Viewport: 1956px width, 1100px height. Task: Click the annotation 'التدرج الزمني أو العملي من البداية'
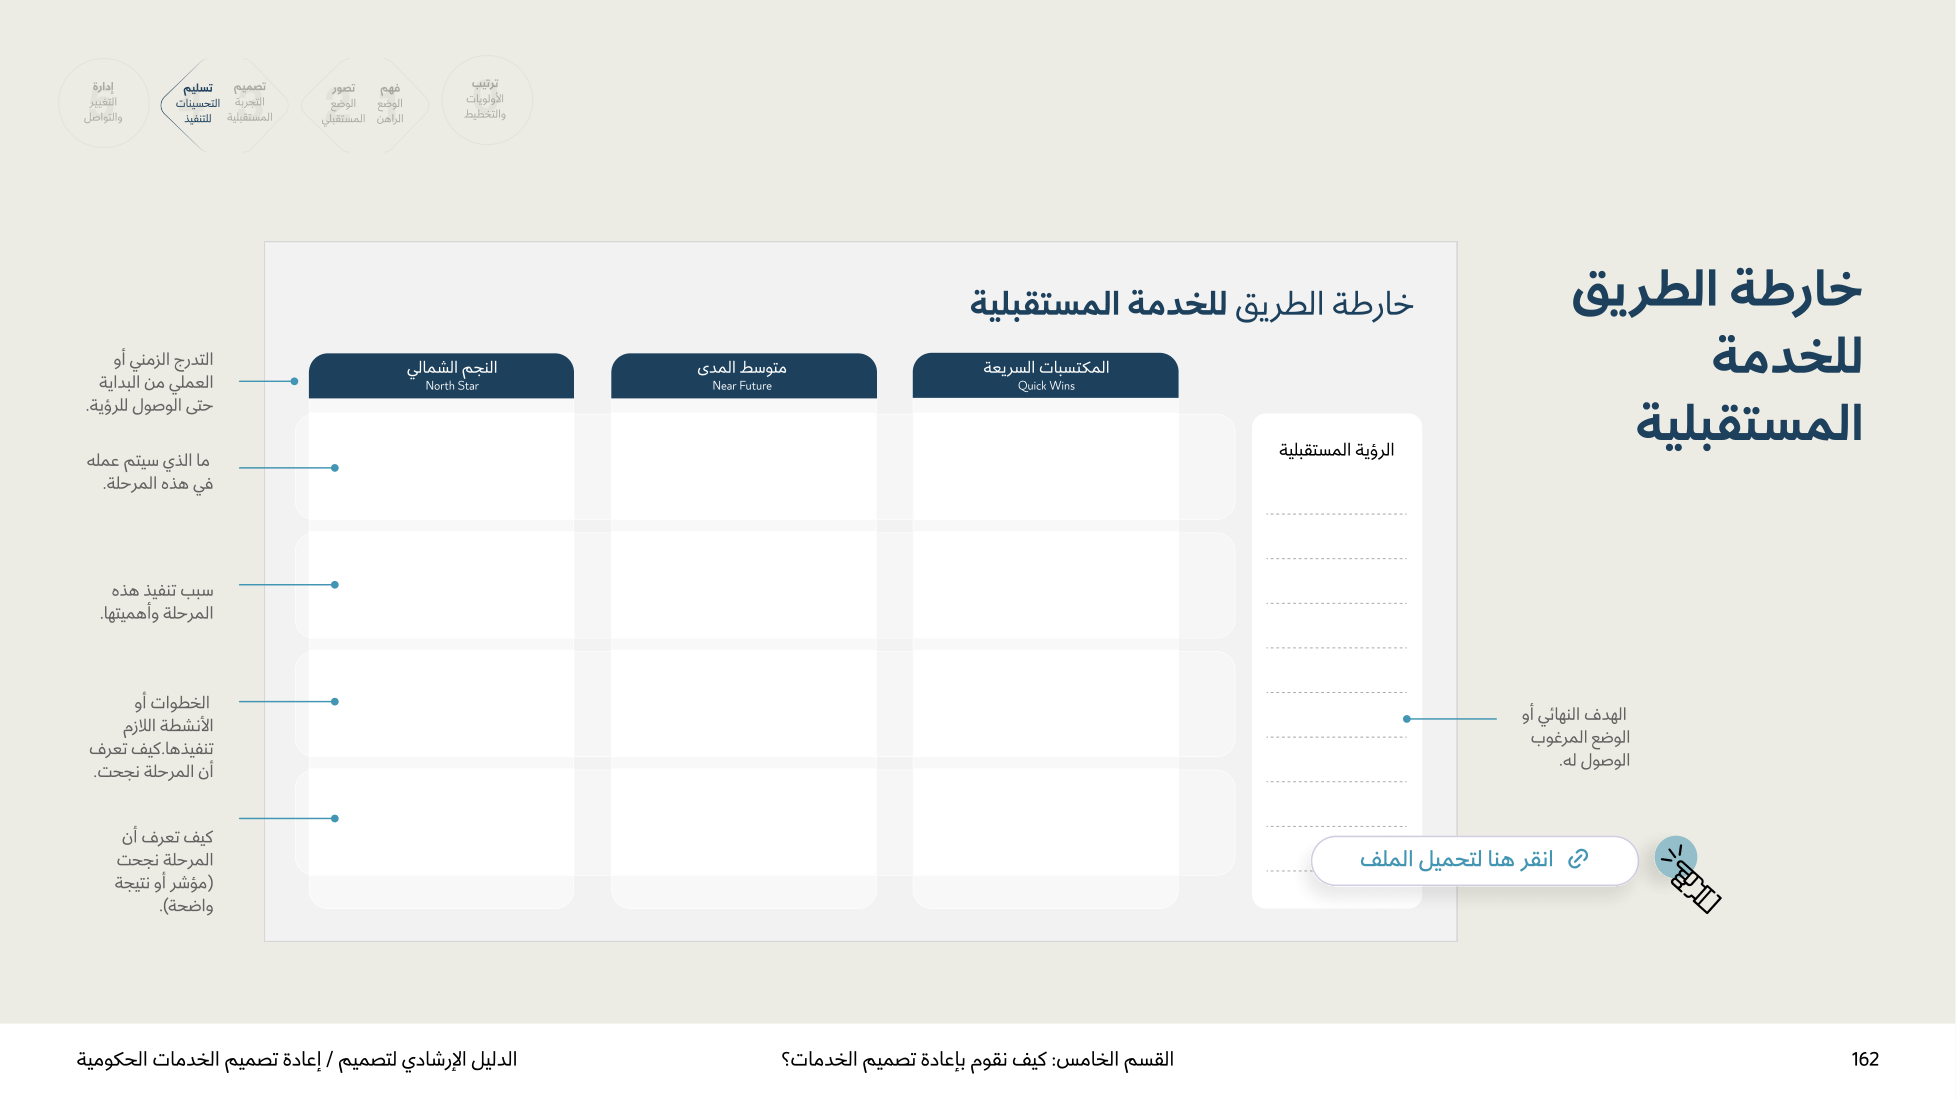pyautogui.click(x=150, y=382)
